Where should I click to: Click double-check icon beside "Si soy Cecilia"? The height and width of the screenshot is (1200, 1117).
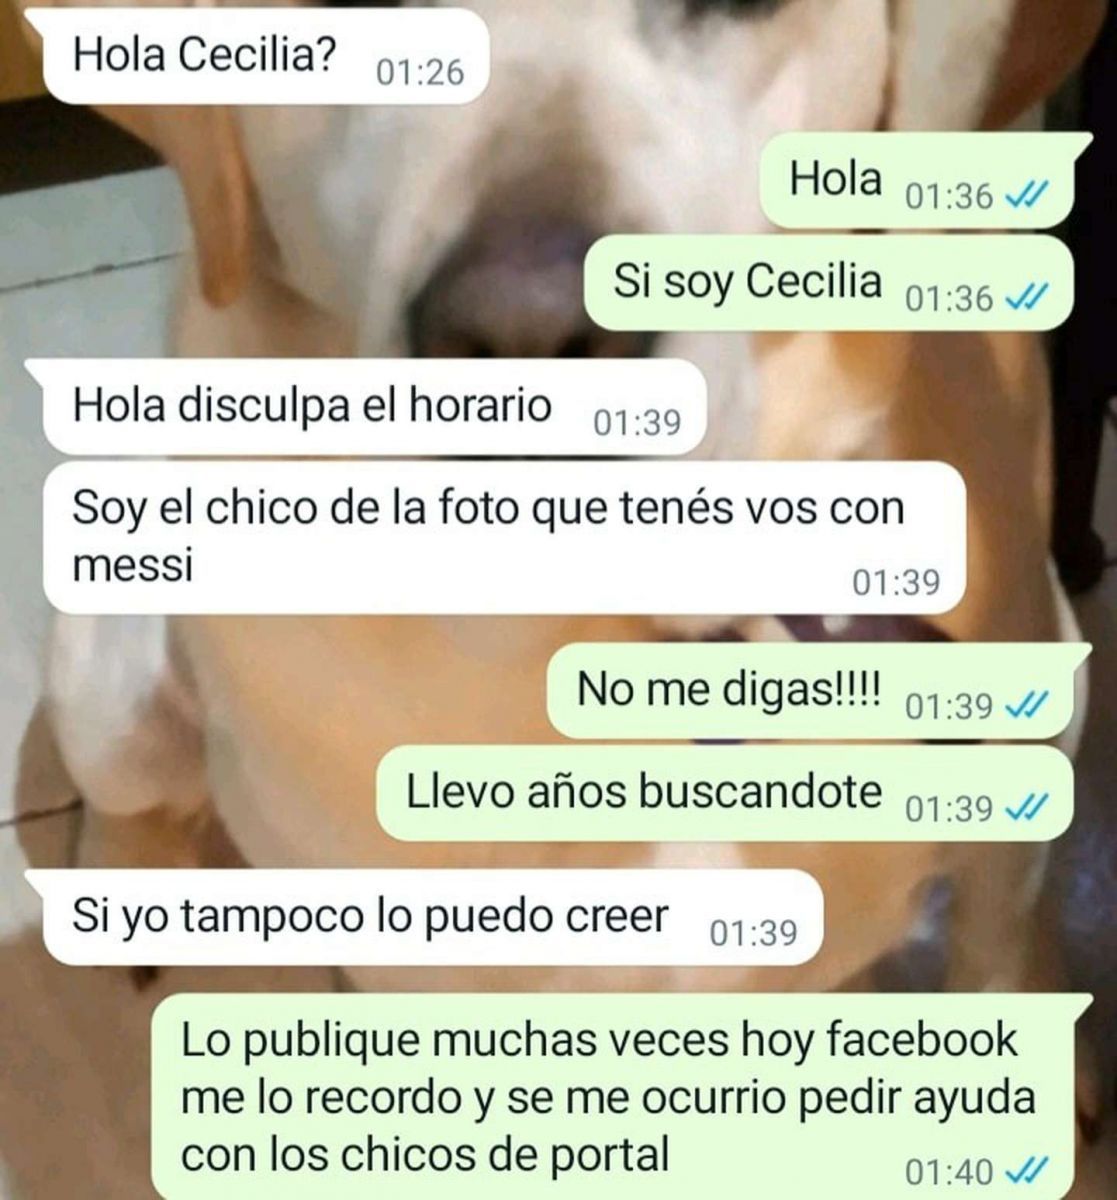pos(1023,297)
